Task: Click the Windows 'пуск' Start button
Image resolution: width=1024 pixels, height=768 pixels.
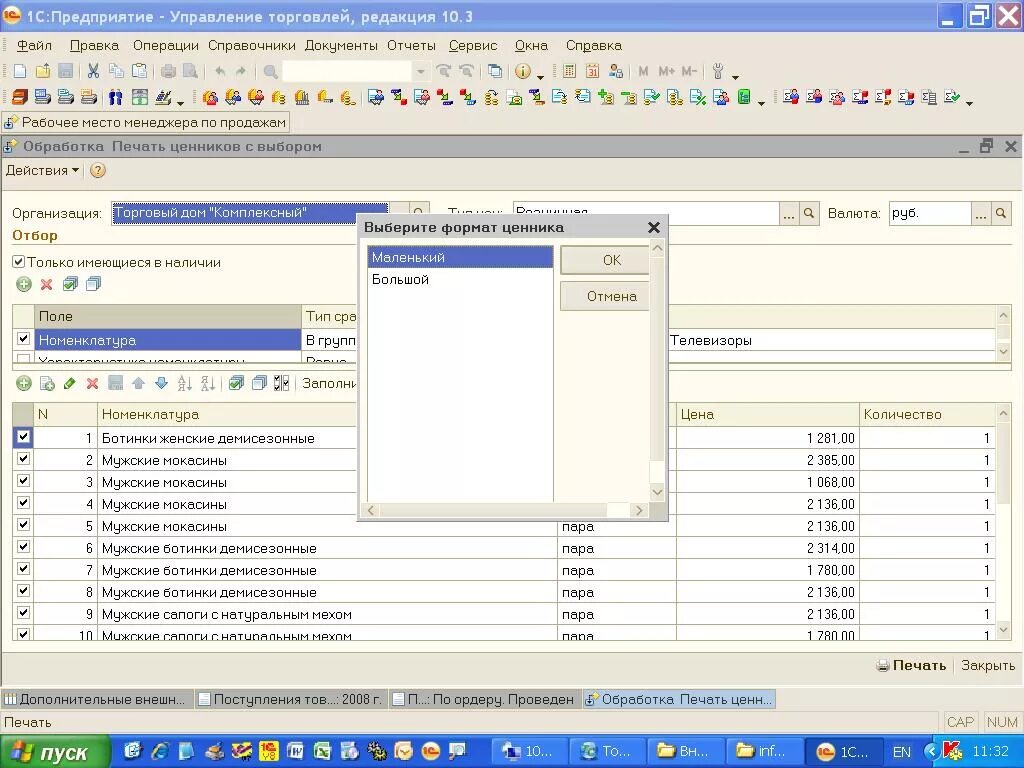Action: [x=56, y=752]
